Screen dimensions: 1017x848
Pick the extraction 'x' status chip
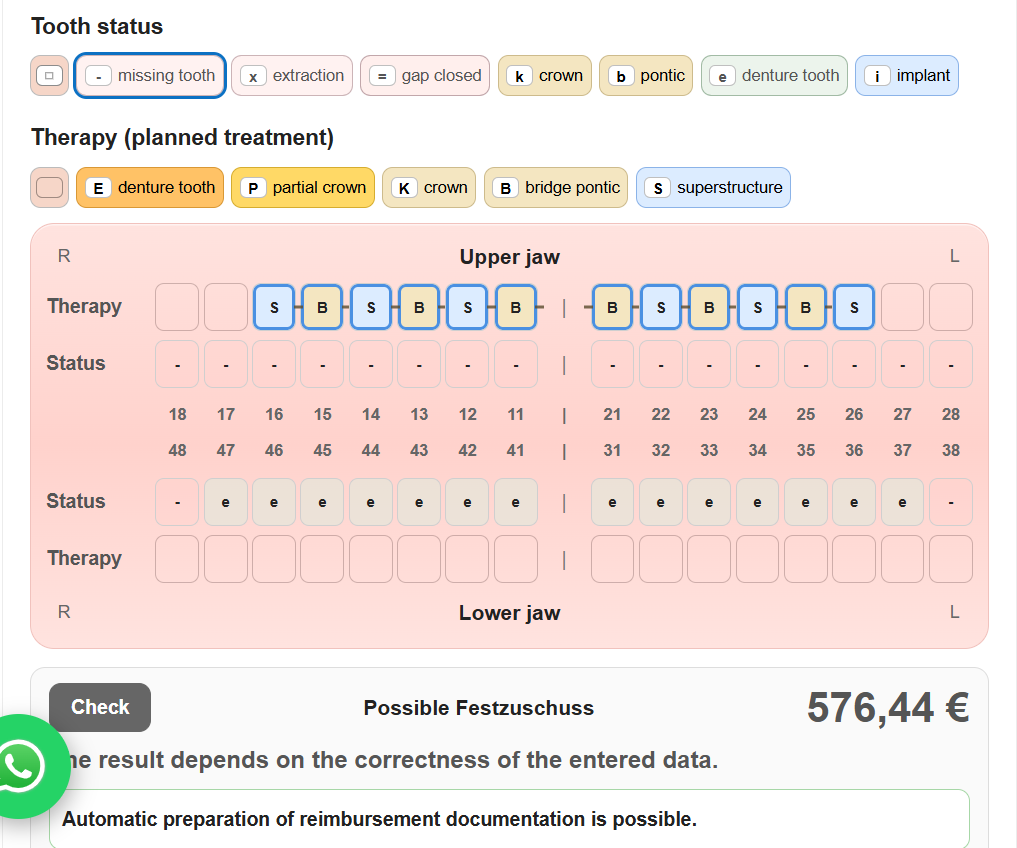(x=292, y=76)
